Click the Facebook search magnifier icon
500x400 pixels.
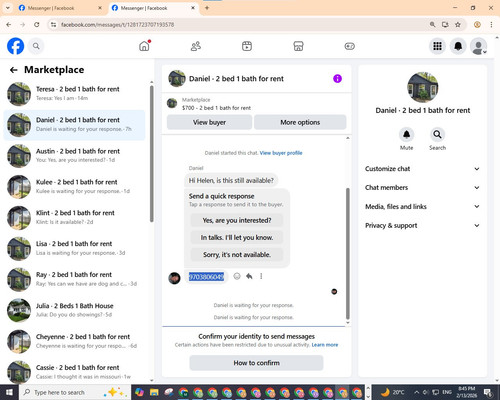pyautogui.click(x=36, y=46)
